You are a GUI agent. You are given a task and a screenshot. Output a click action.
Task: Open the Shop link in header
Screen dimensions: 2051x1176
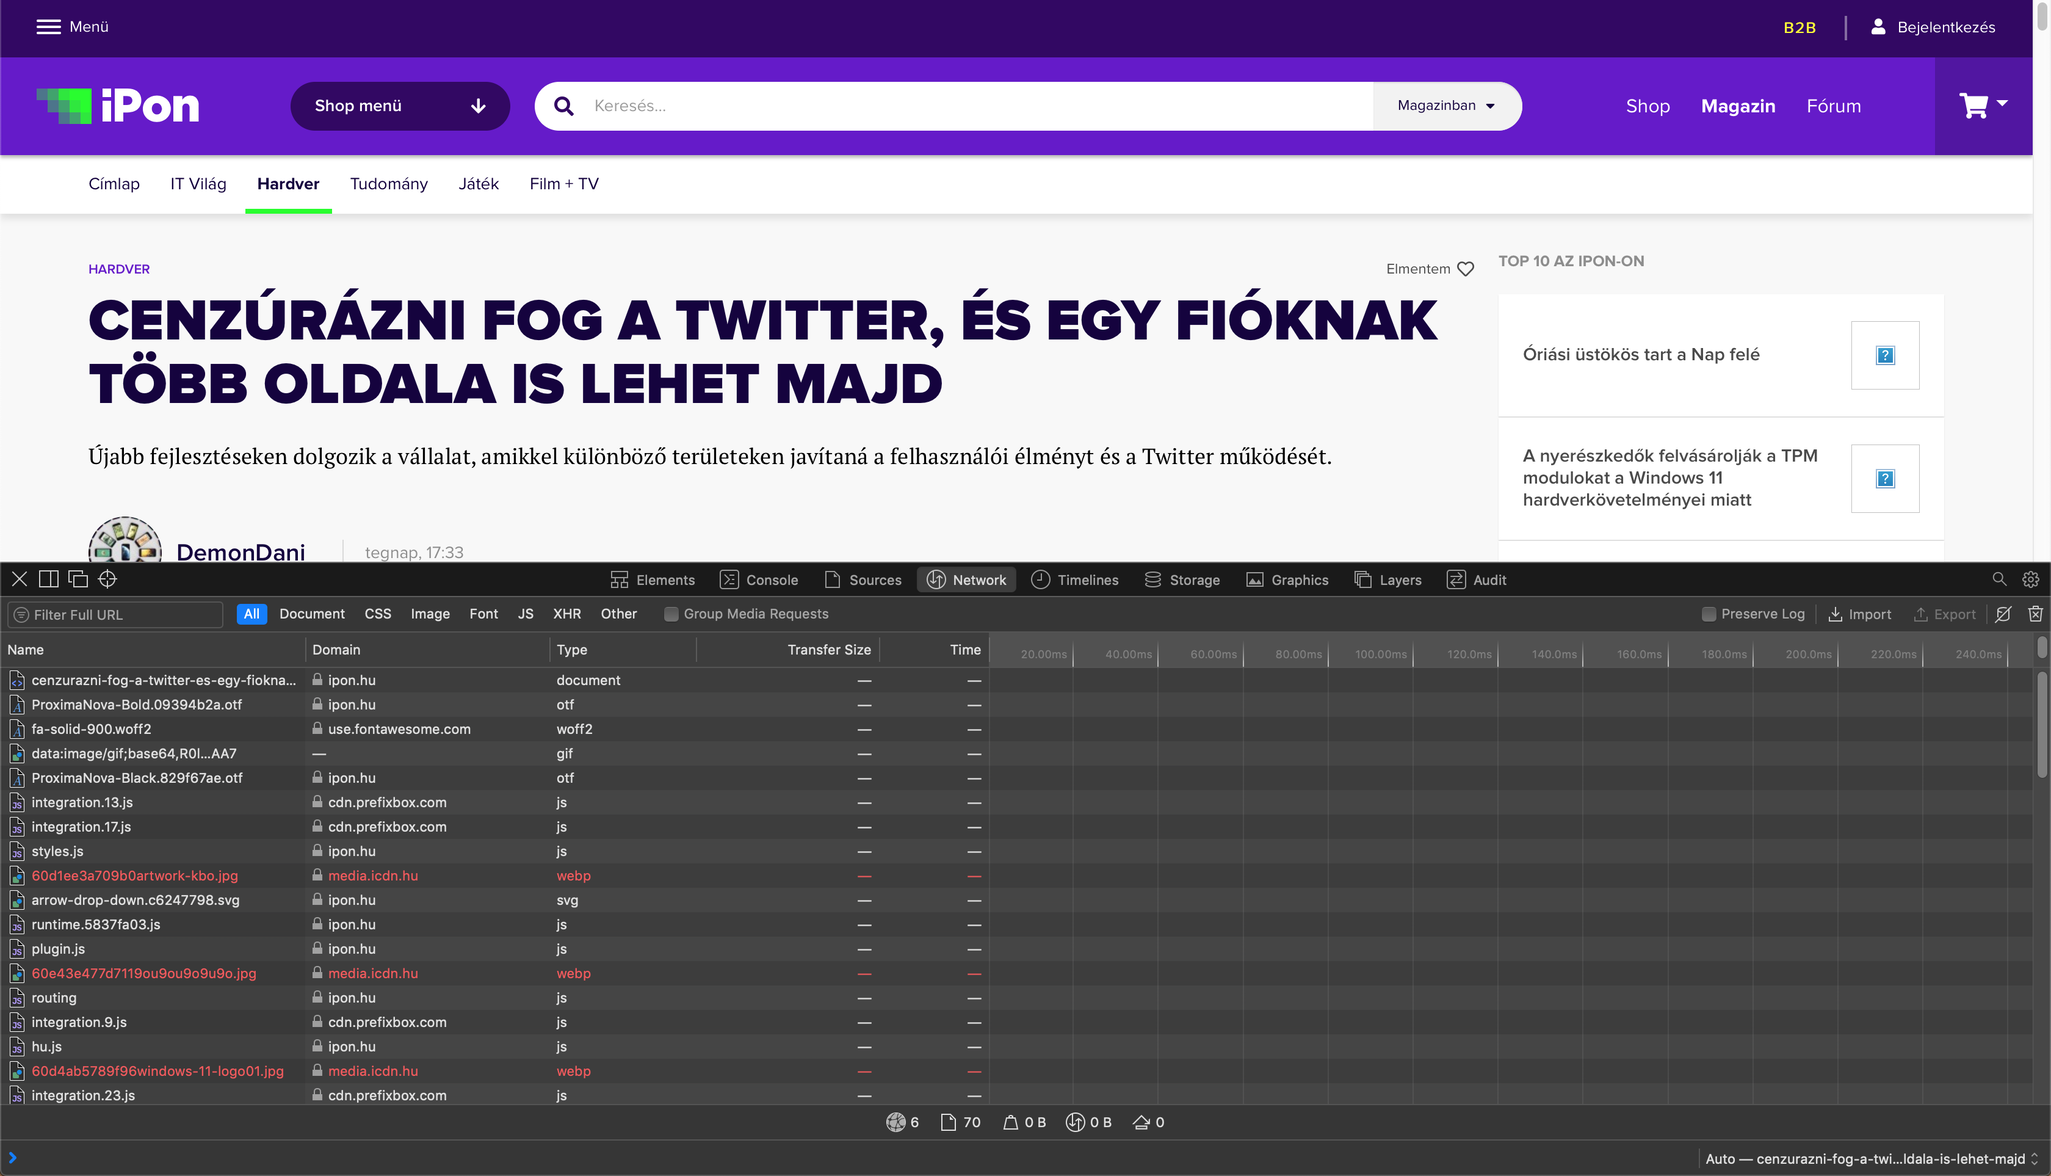(1648, 106)
